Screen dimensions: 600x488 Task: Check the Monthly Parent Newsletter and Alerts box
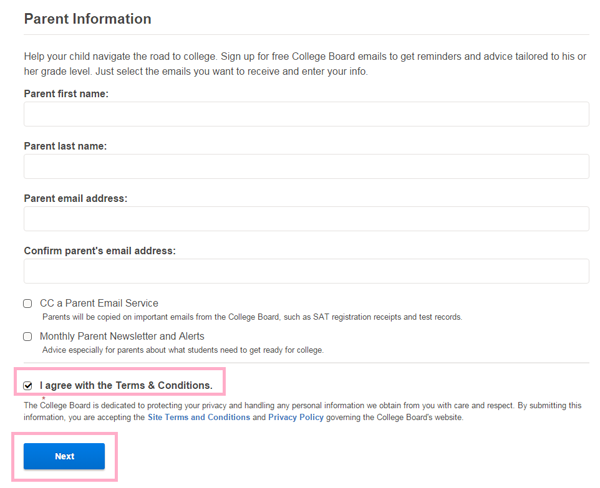[28, 337]
